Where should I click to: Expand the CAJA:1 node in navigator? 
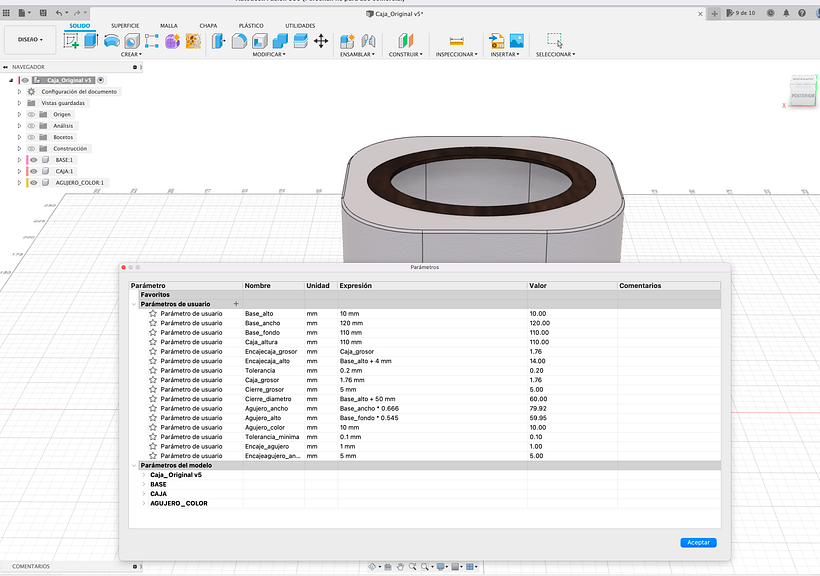19,171
